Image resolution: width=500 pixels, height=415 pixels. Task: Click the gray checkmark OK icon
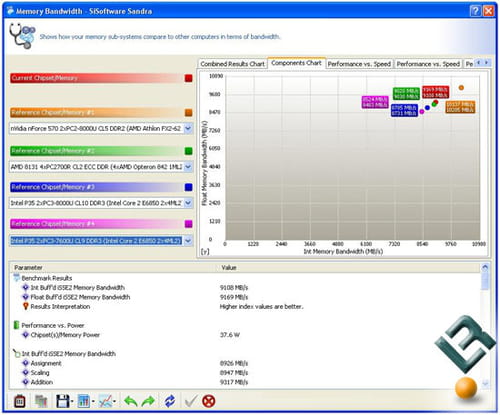point(191,401)
